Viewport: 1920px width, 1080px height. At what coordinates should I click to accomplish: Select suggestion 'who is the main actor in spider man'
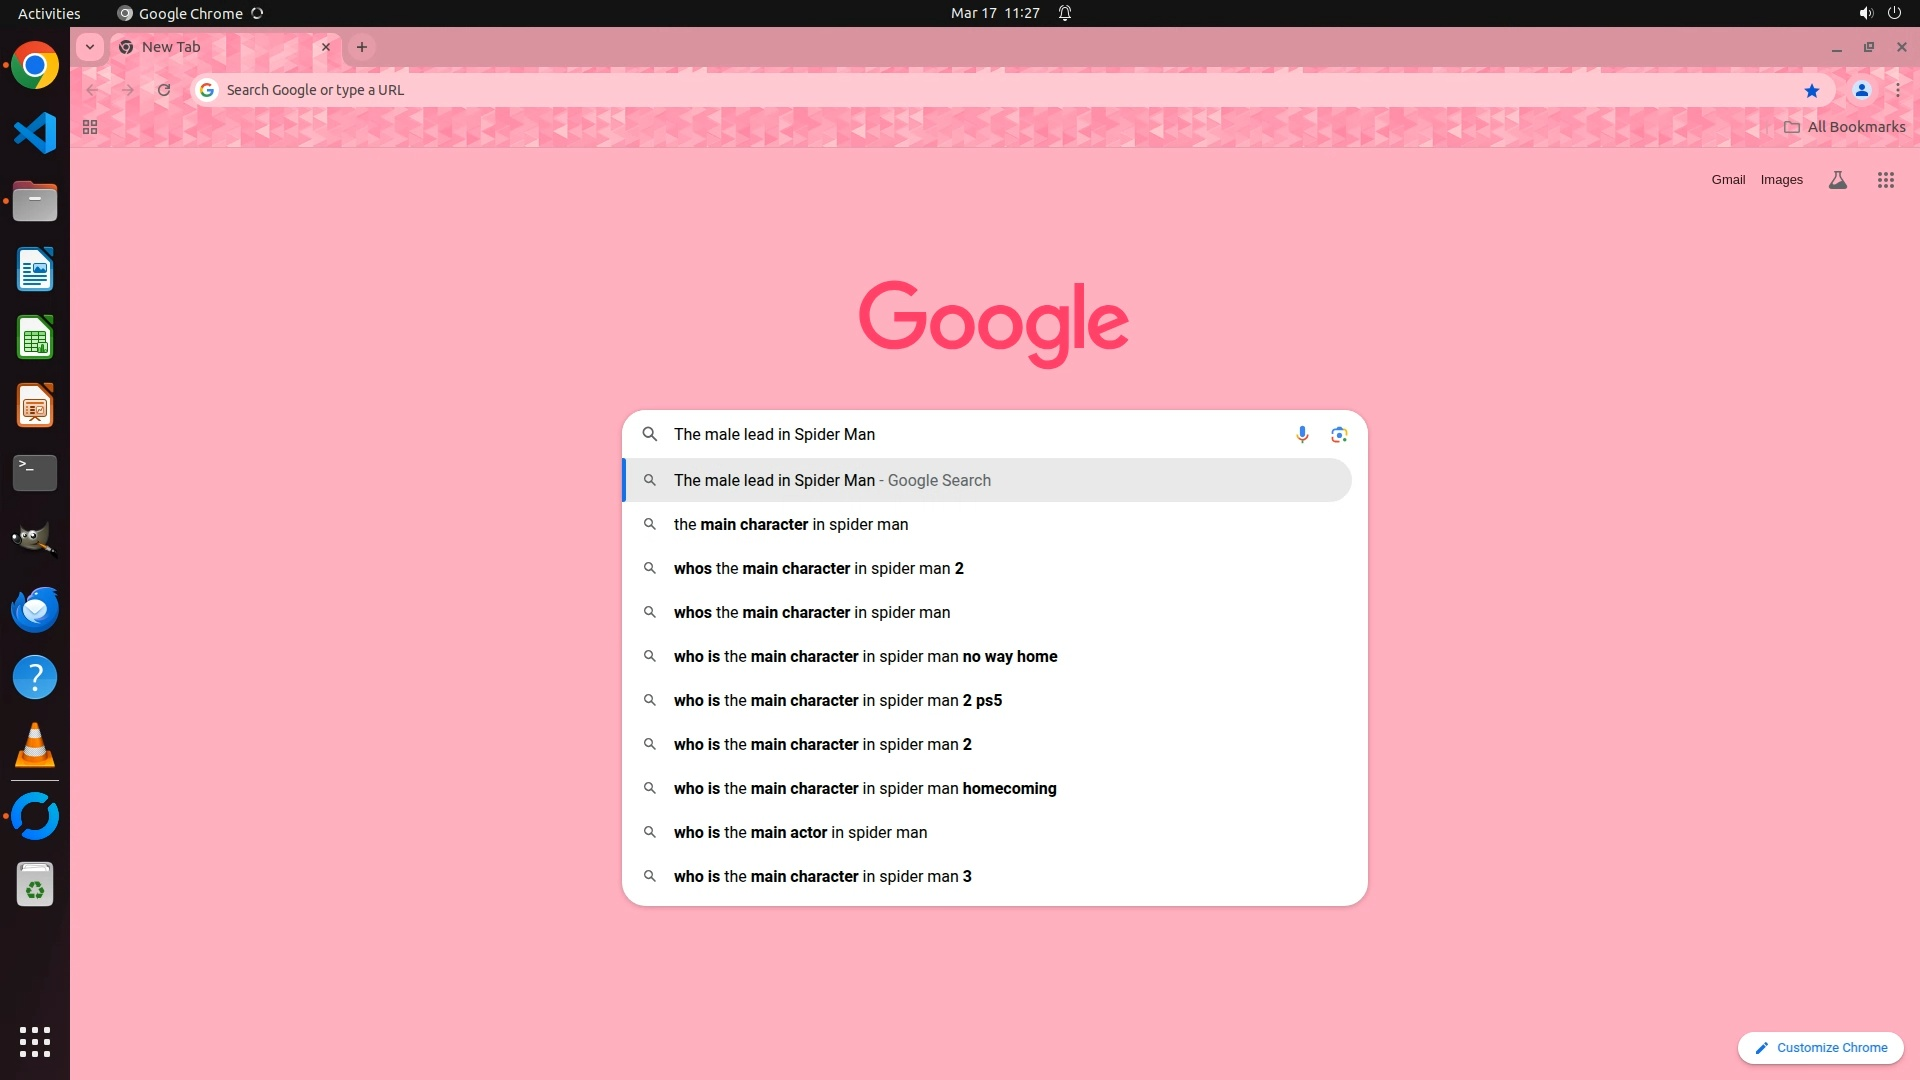click(x=800, y=832)
